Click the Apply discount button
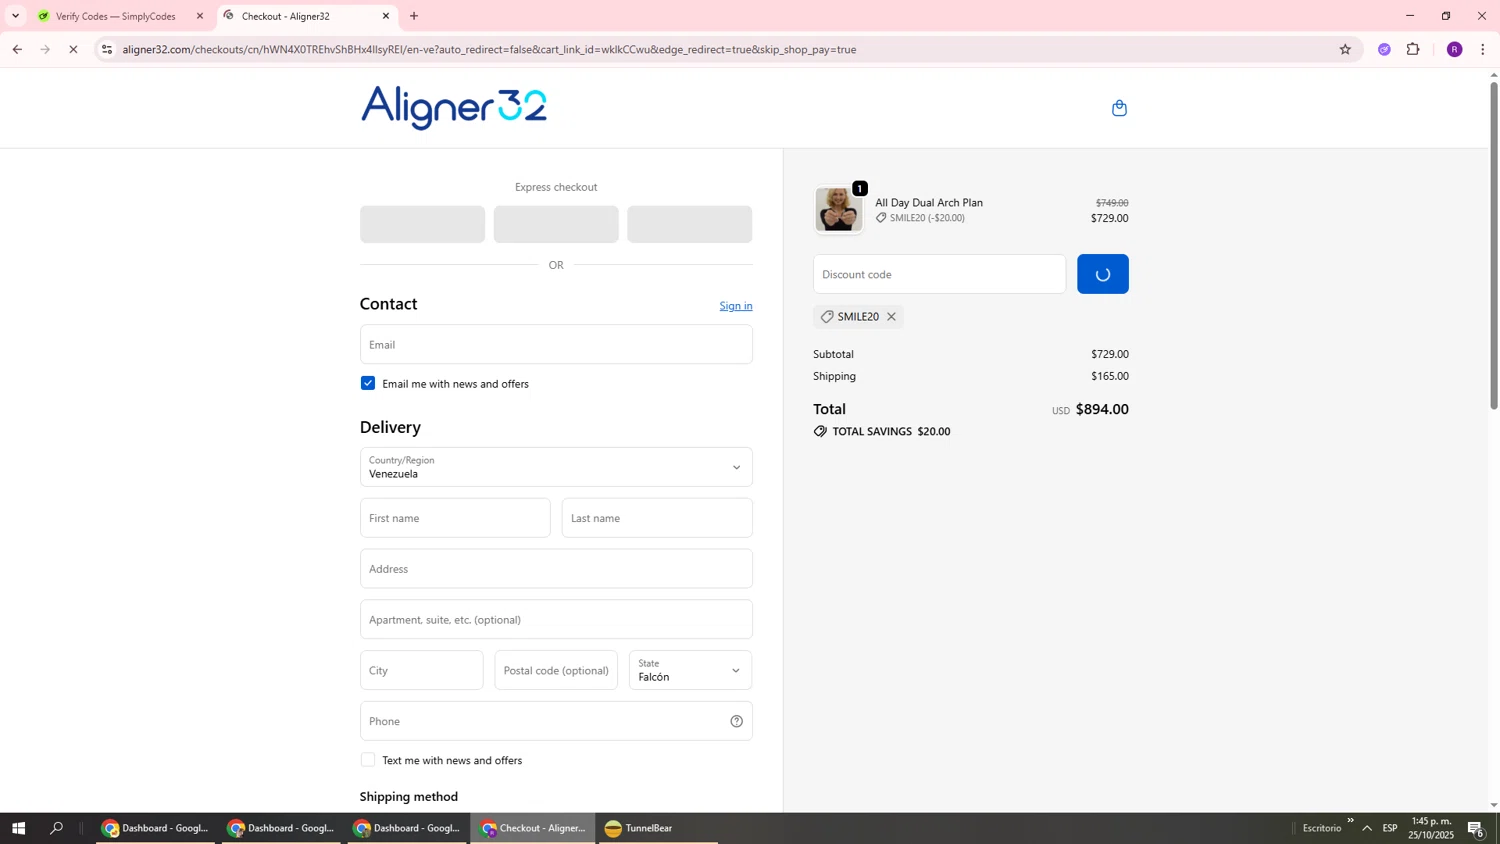Image resolution: width=1500 pixels, height=844 pixels. [1103, 274]
